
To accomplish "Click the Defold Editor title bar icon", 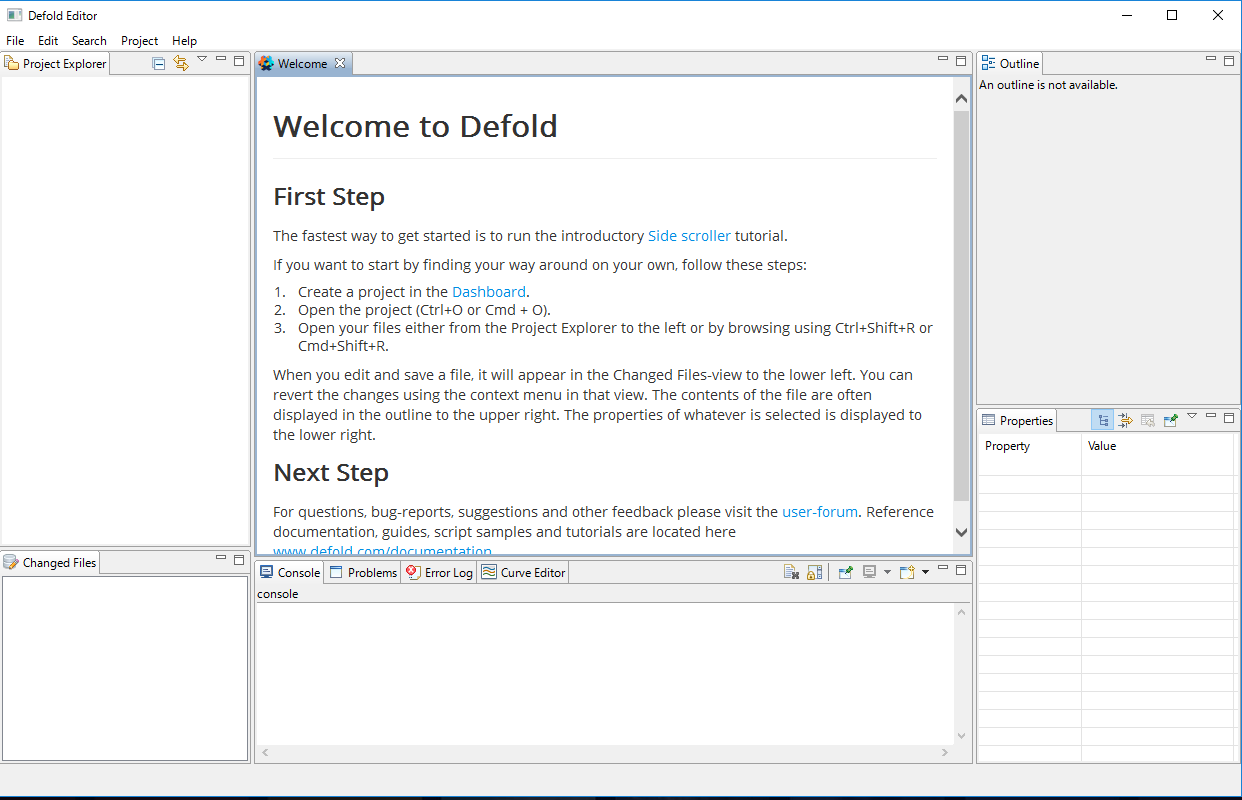I will pyautogui.click(x=15, y=15).
